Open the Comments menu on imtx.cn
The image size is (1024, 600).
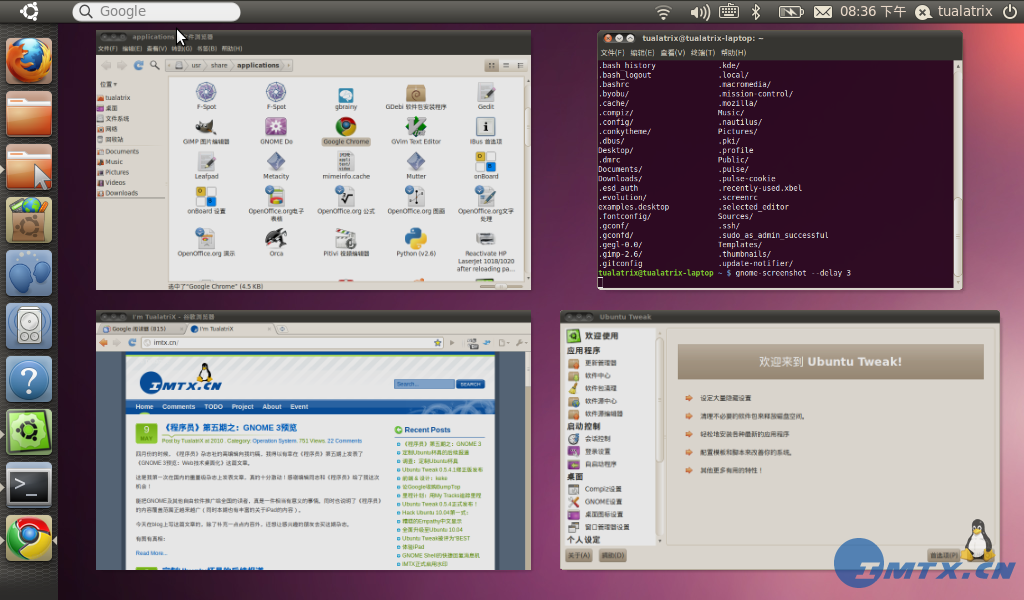pos(178,407)
